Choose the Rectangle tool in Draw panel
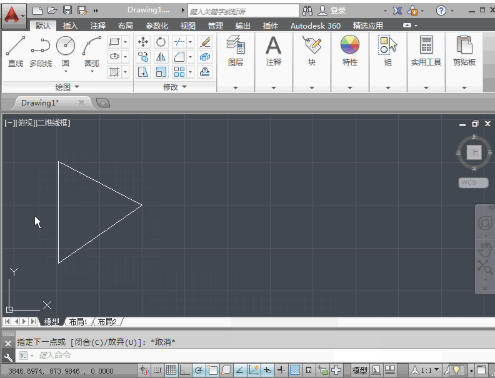This screenshot has width=495, height=378. 114,42
